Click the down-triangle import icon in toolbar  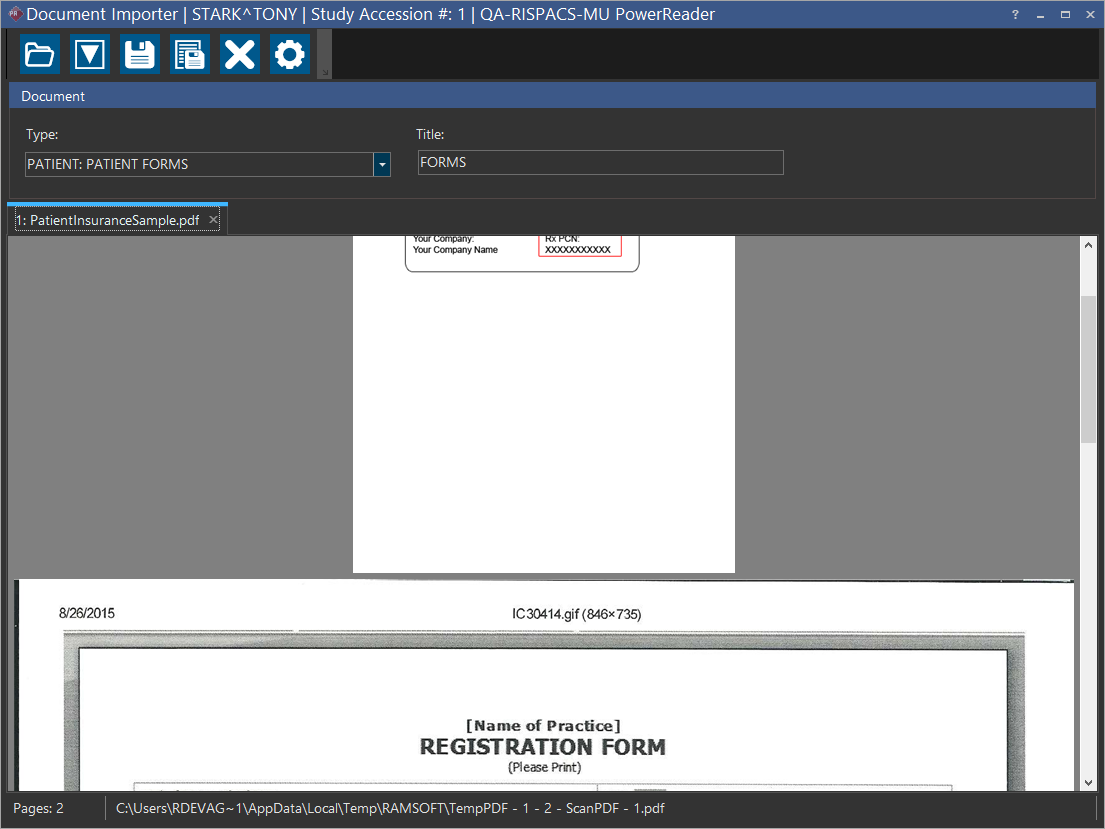point(90,54)
